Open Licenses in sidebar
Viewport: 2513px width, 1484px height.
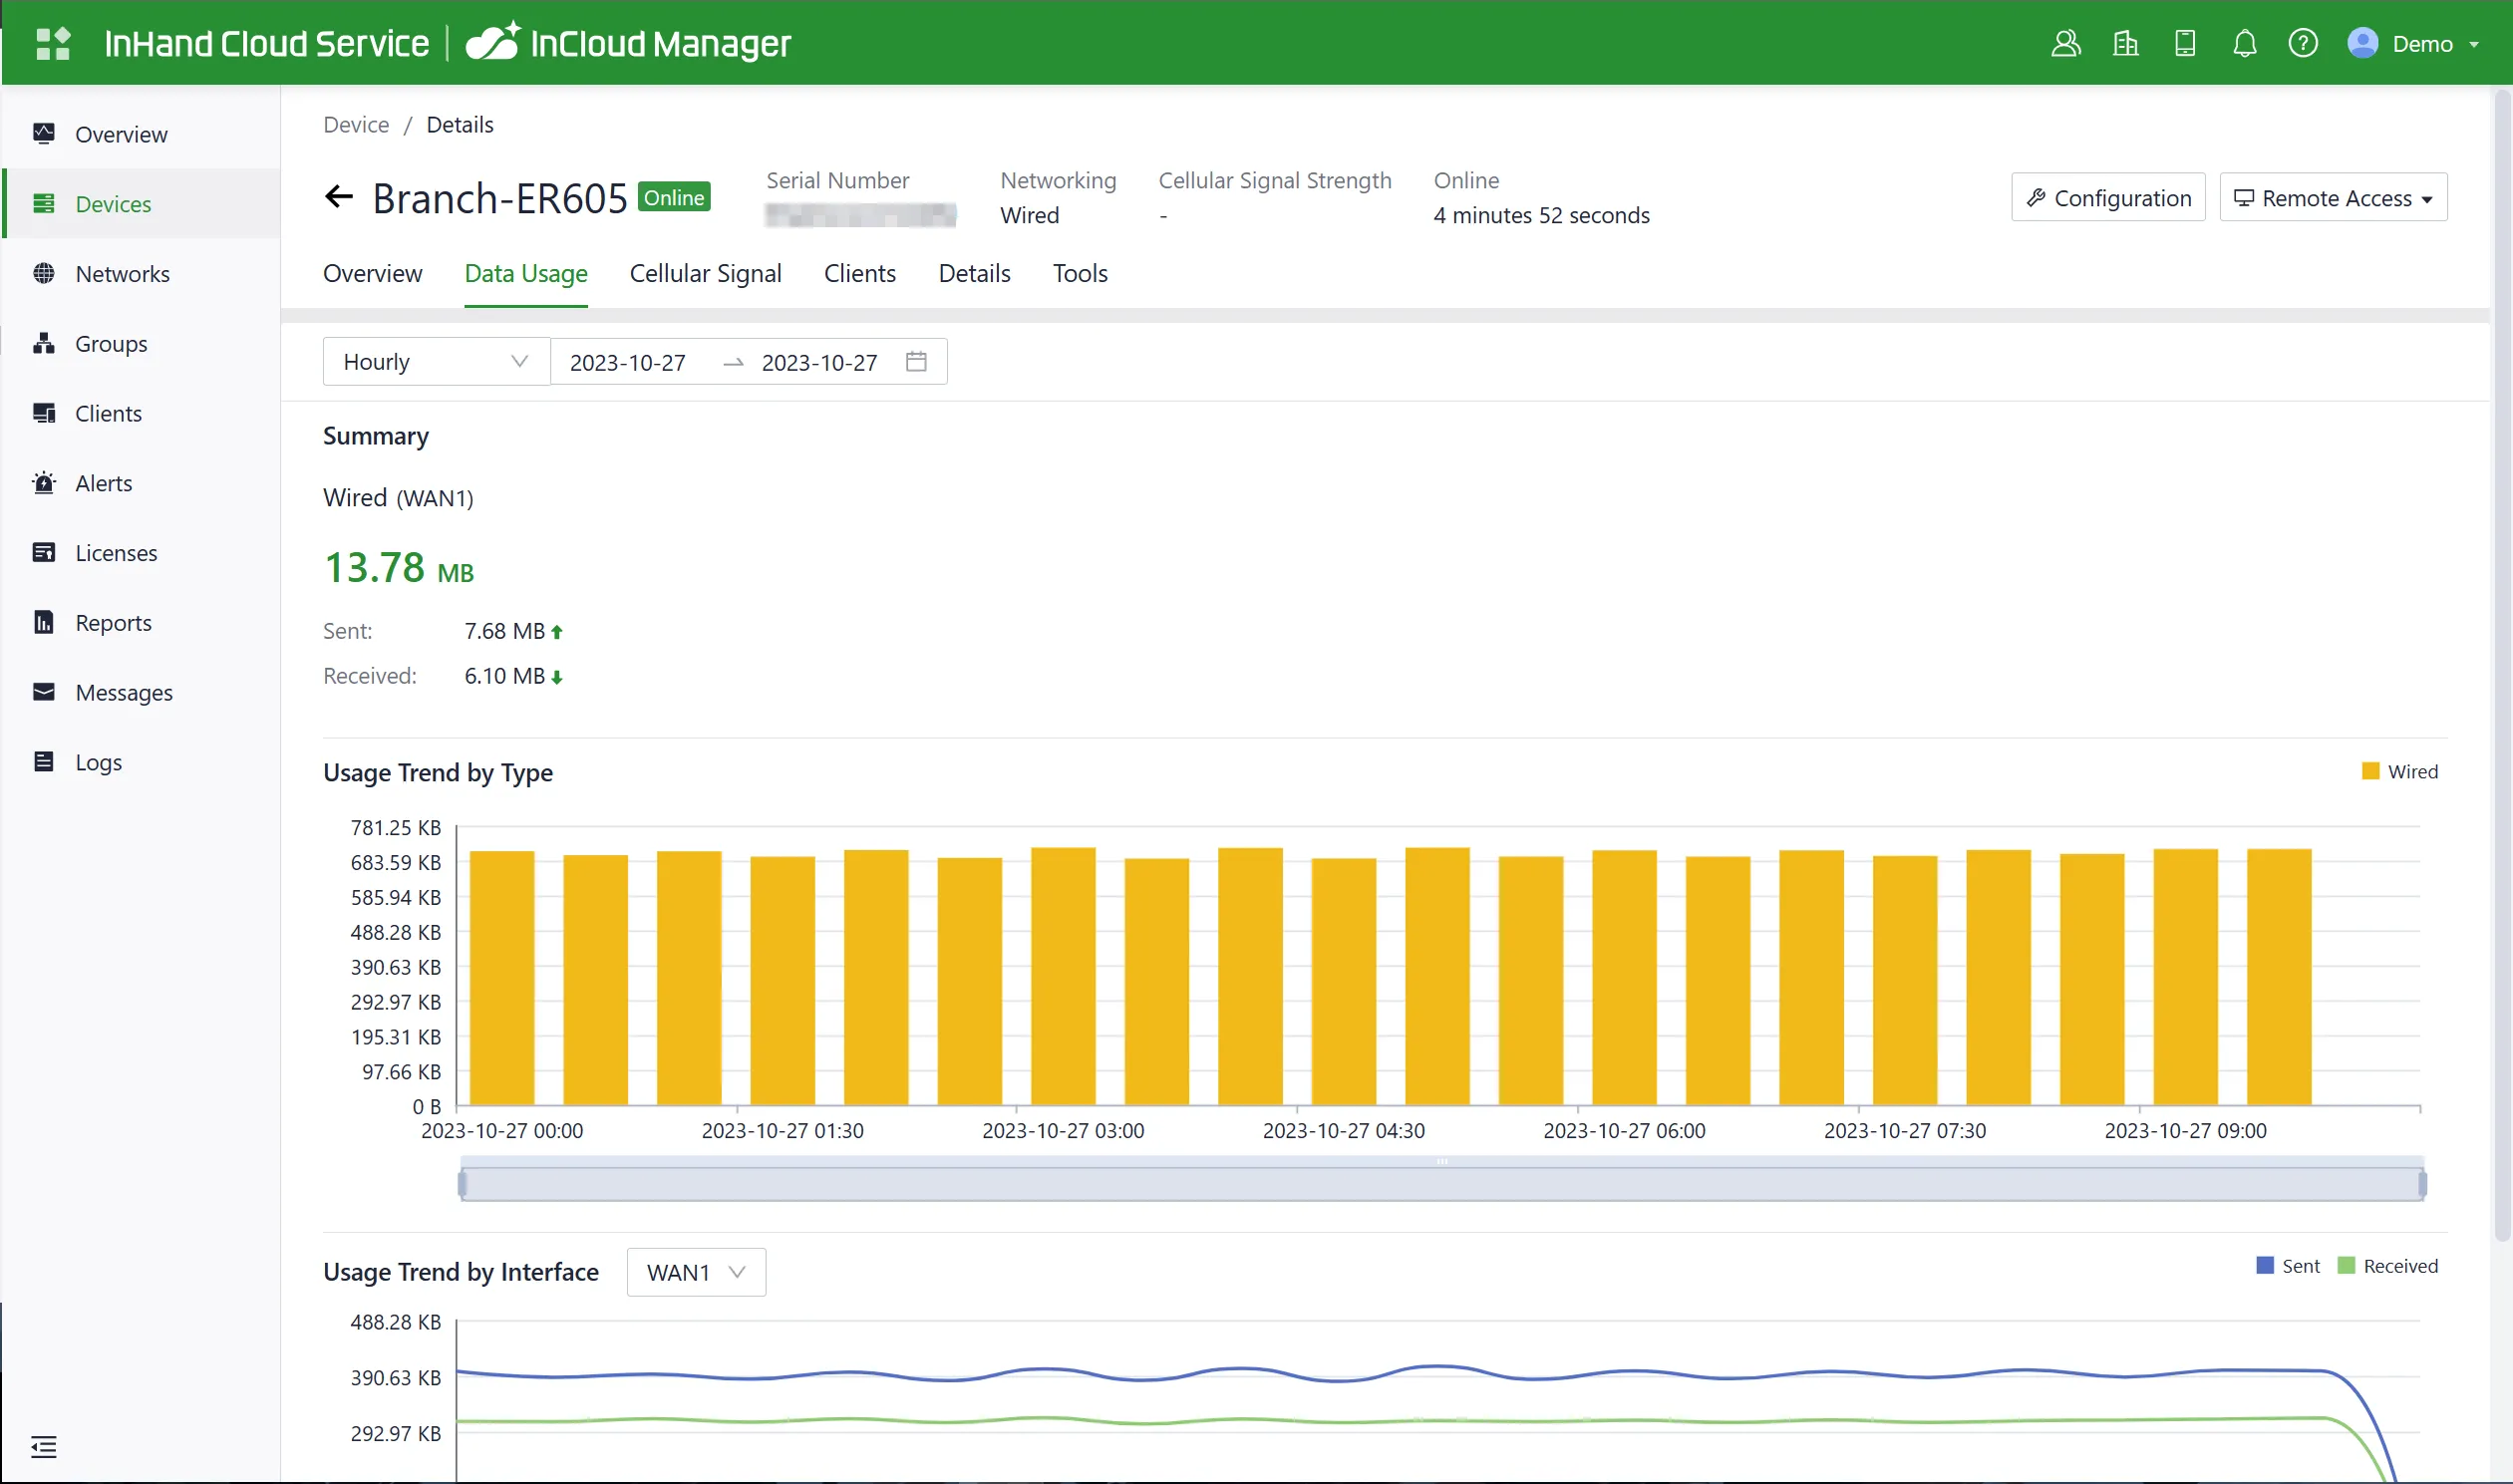pos(140,553)
